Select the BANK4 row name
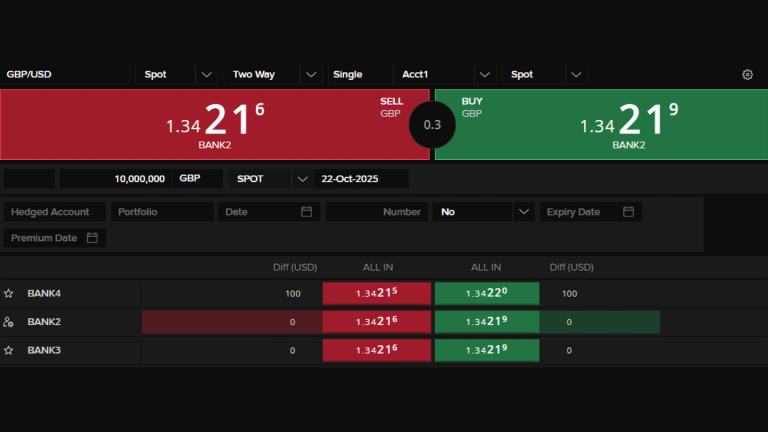 [44, 293]
